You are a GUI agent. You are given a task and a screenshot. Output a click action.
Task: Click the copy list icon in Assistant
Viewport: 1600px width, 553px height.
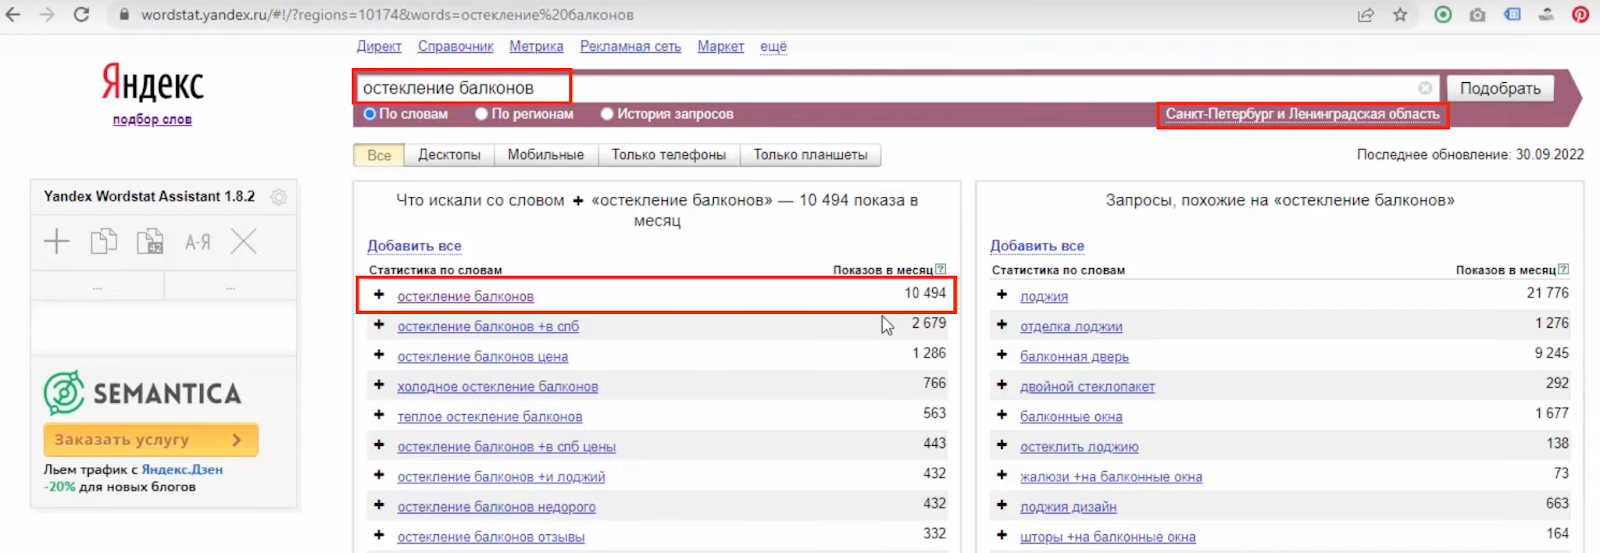click(x=104, y=241)
